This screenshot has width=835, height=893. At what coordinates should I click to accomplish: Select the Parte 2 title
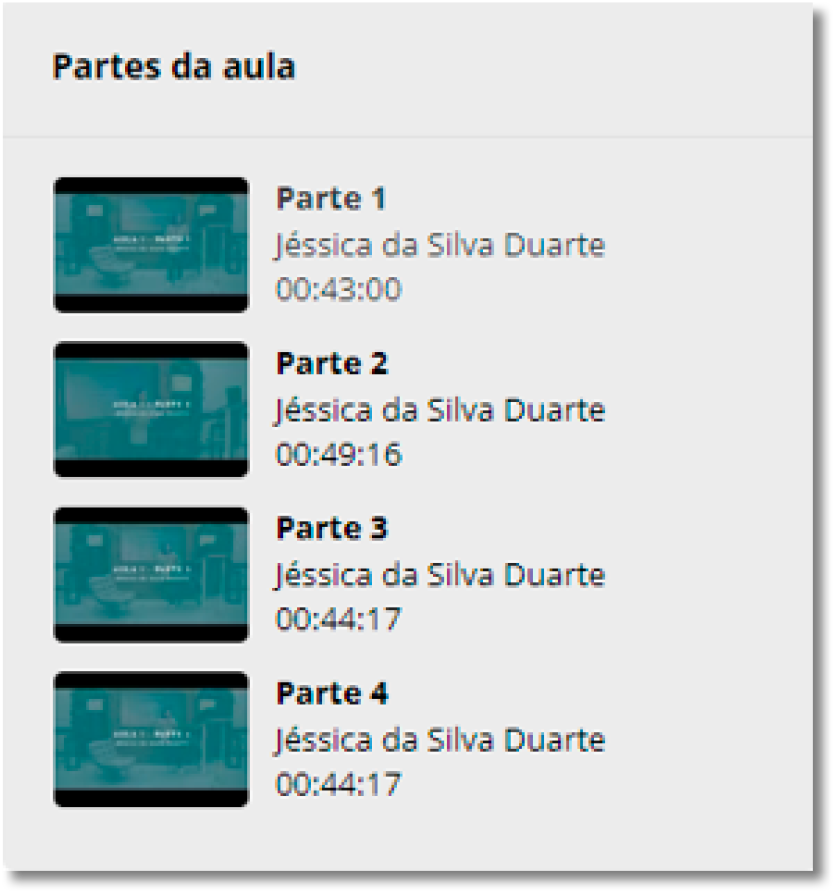332,363
